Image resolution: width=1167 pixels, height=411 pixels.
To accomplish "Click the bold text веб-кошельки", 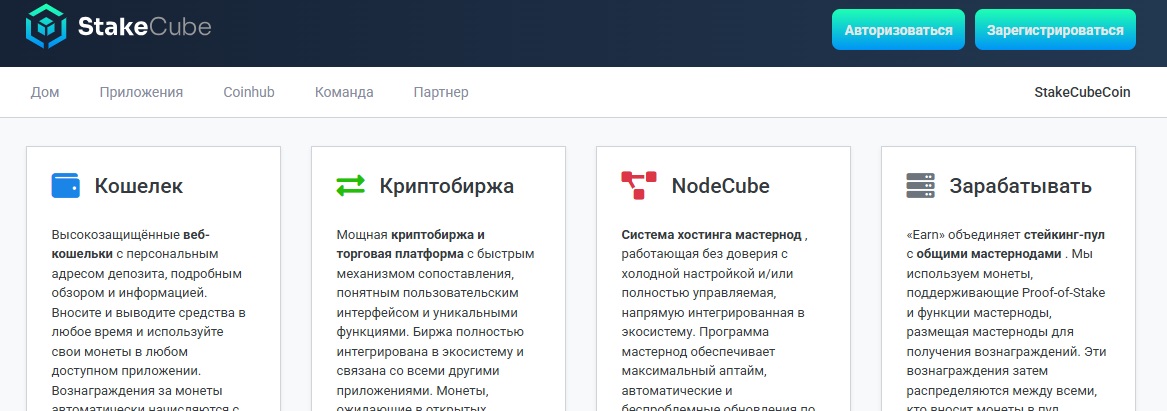I will [131, 244].
